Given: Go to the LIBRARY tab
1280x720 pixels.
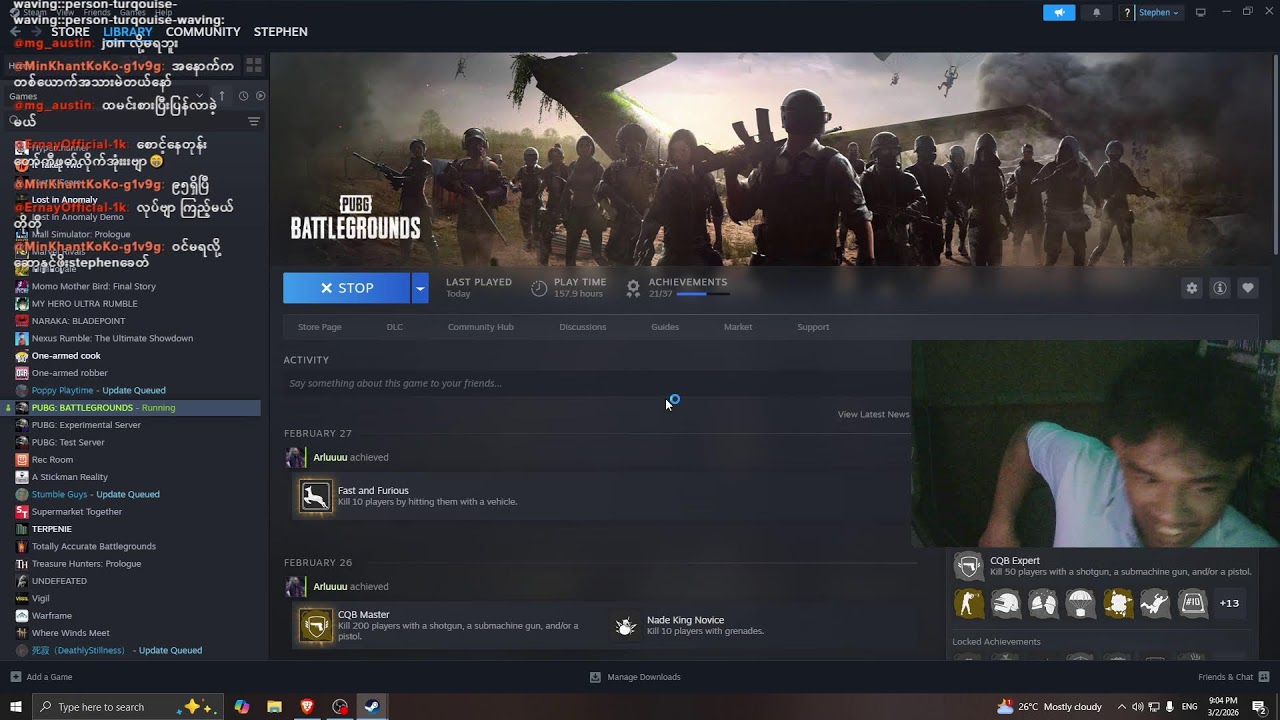Looking at the screenshot, I should click(x=127, y=32).
